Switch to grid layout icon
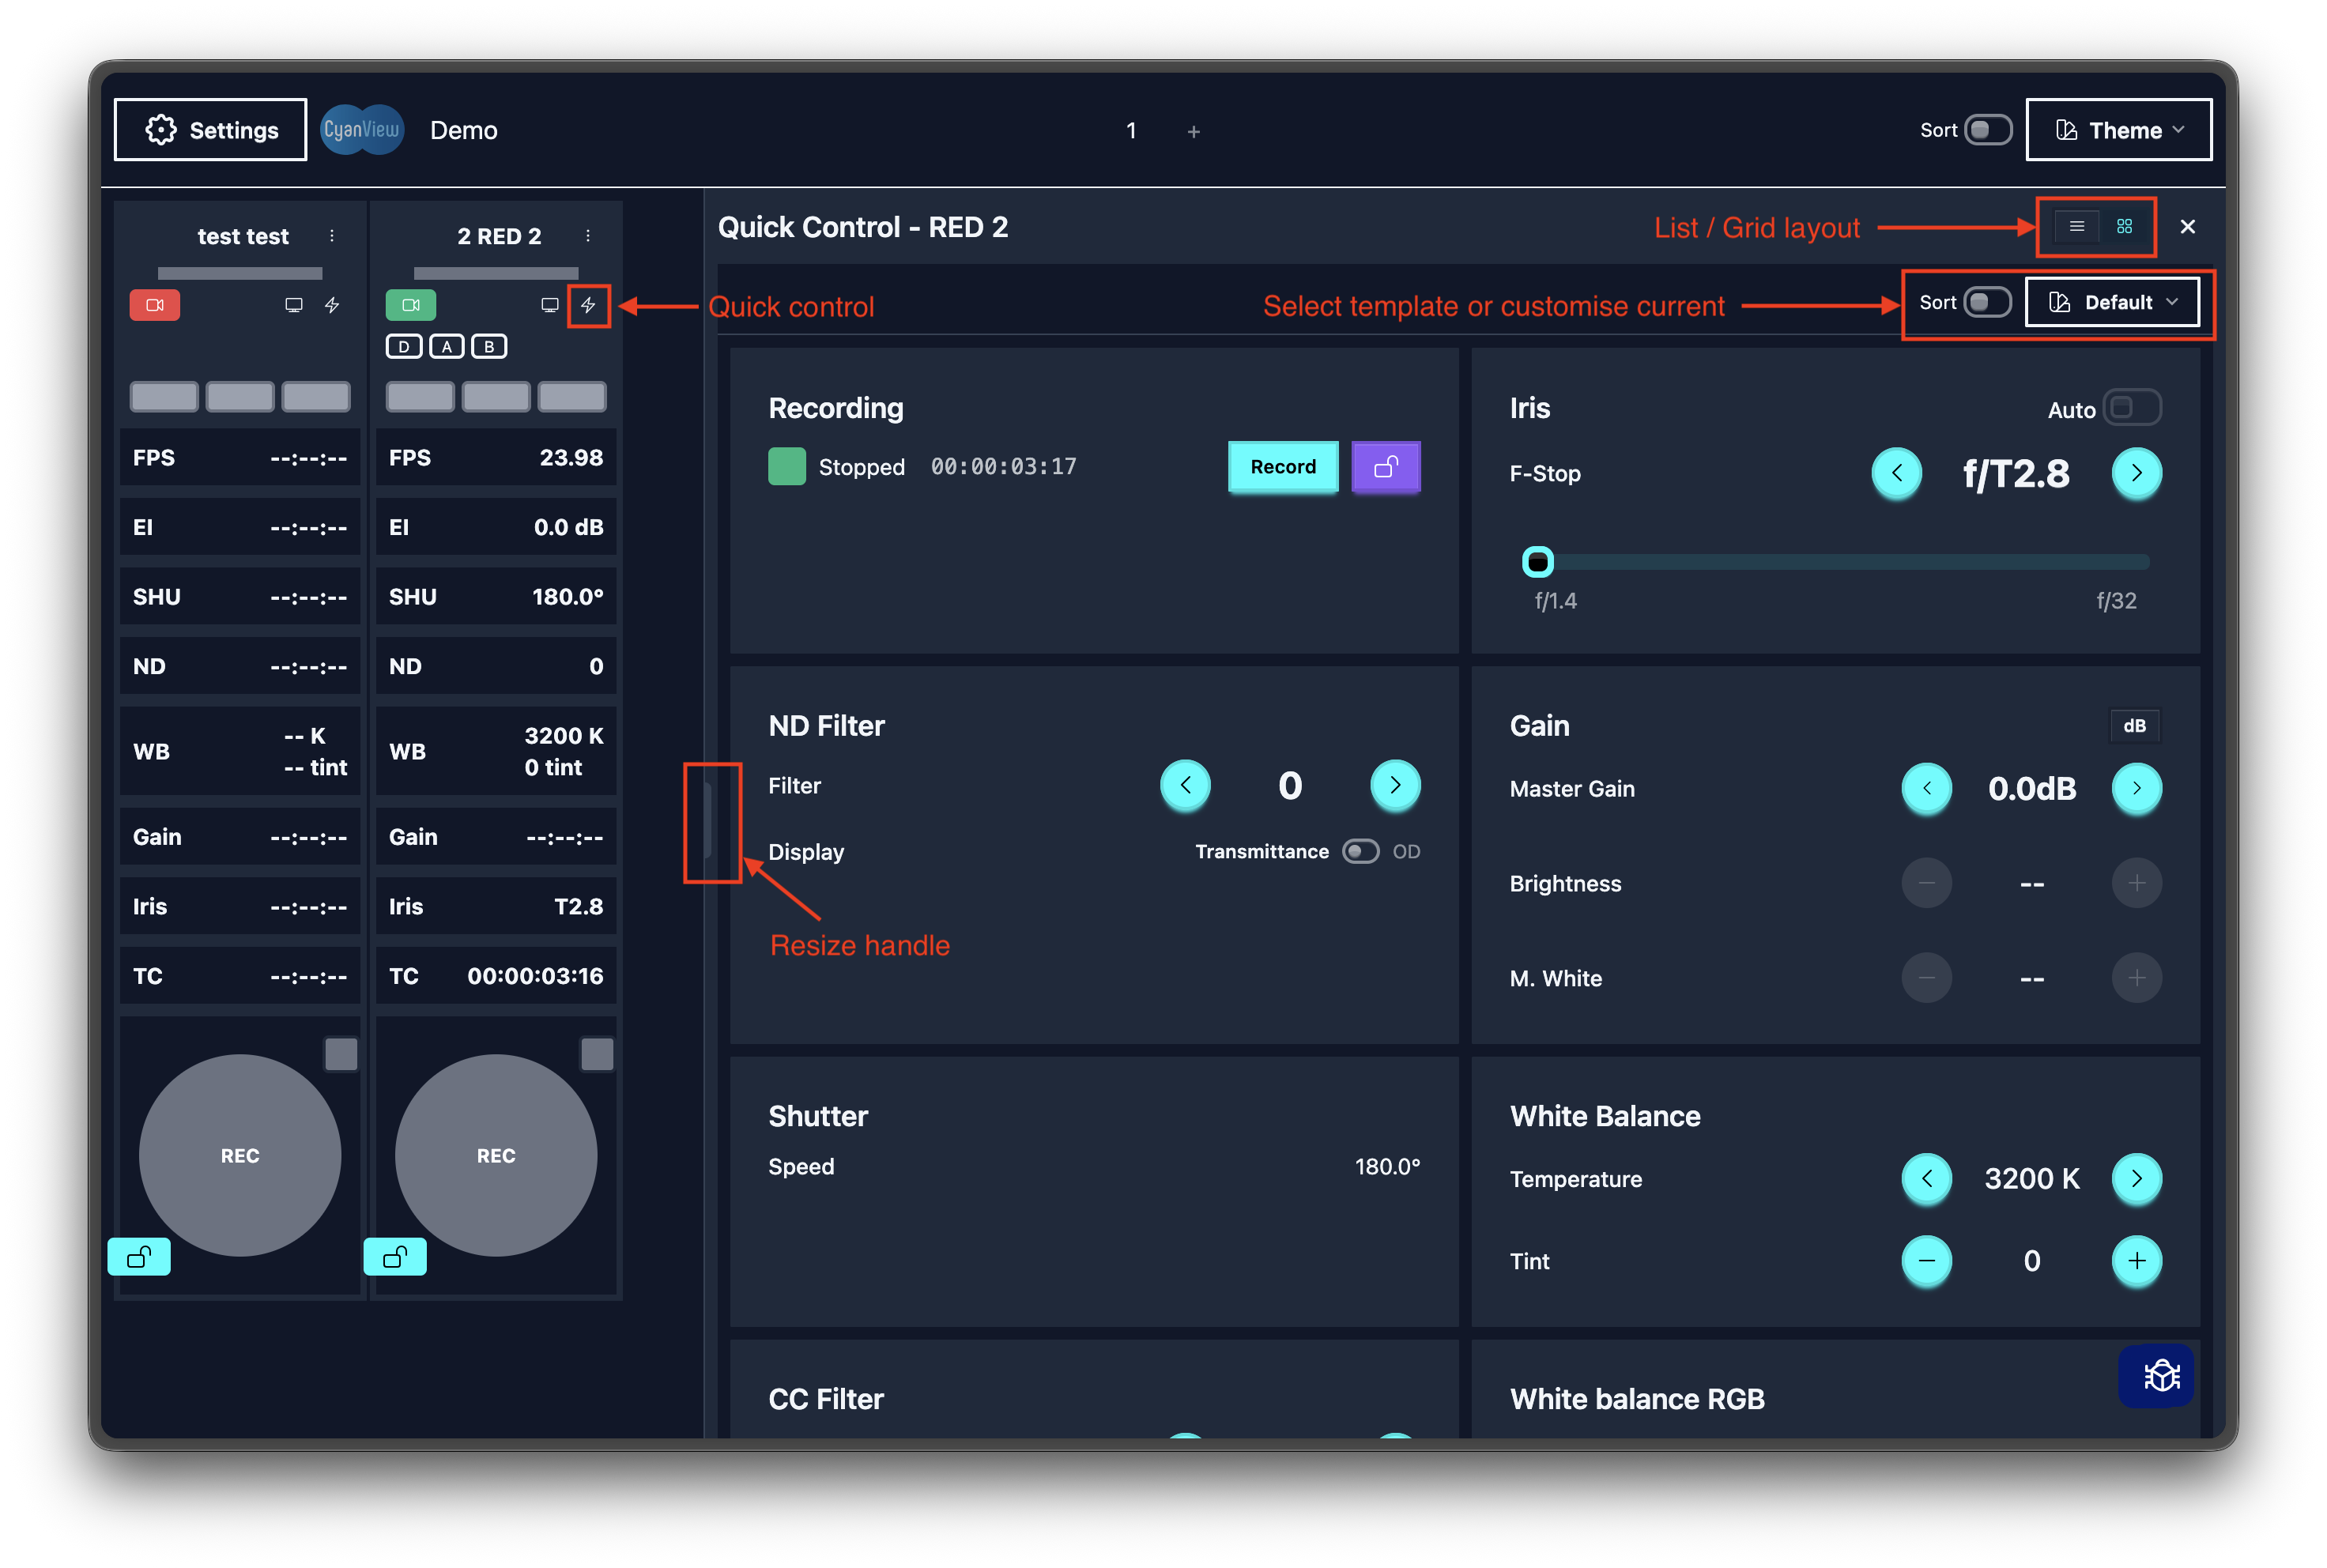 click(x=2124, y=227)
